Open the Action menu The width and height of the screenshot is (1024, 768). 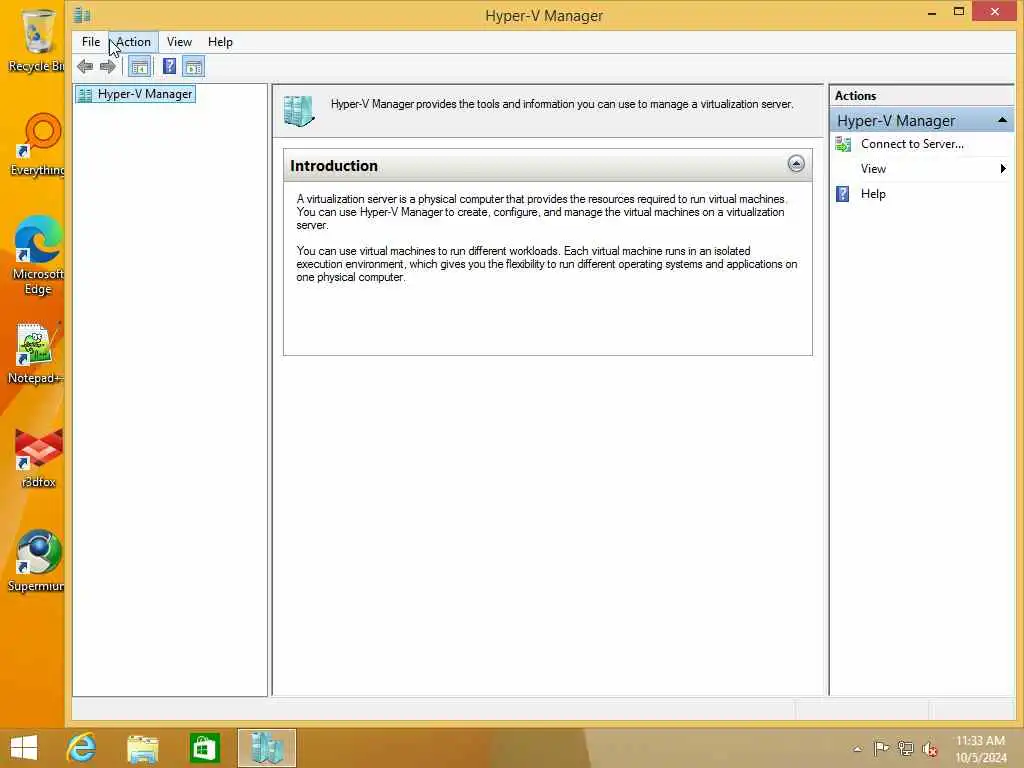(133, 42)
